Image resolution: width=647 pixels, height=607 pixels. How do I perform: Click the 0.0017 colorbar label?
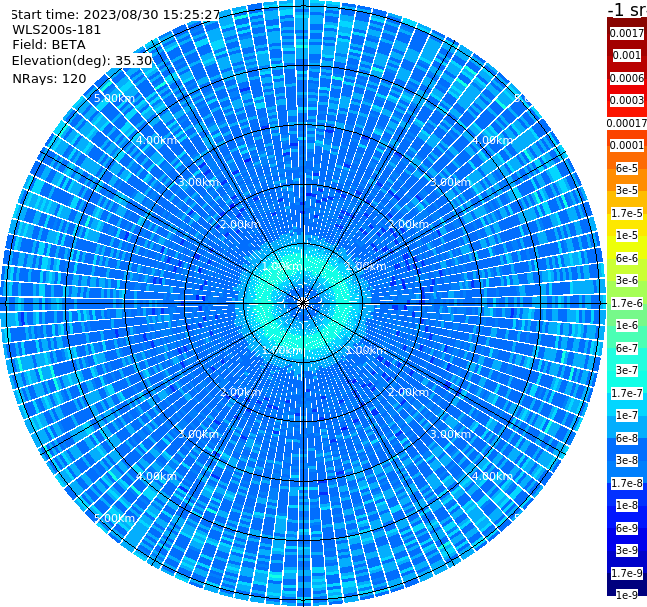point(627,33)
